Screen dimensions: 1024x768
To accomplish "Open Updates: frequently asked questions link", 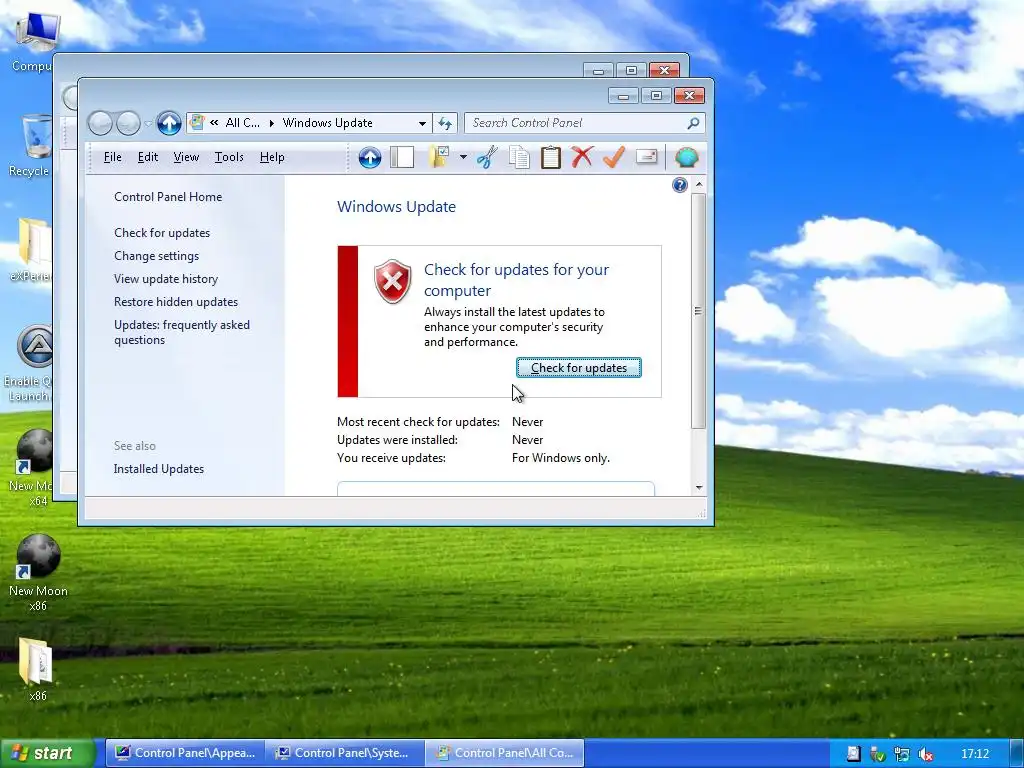I will pos(182,332).
